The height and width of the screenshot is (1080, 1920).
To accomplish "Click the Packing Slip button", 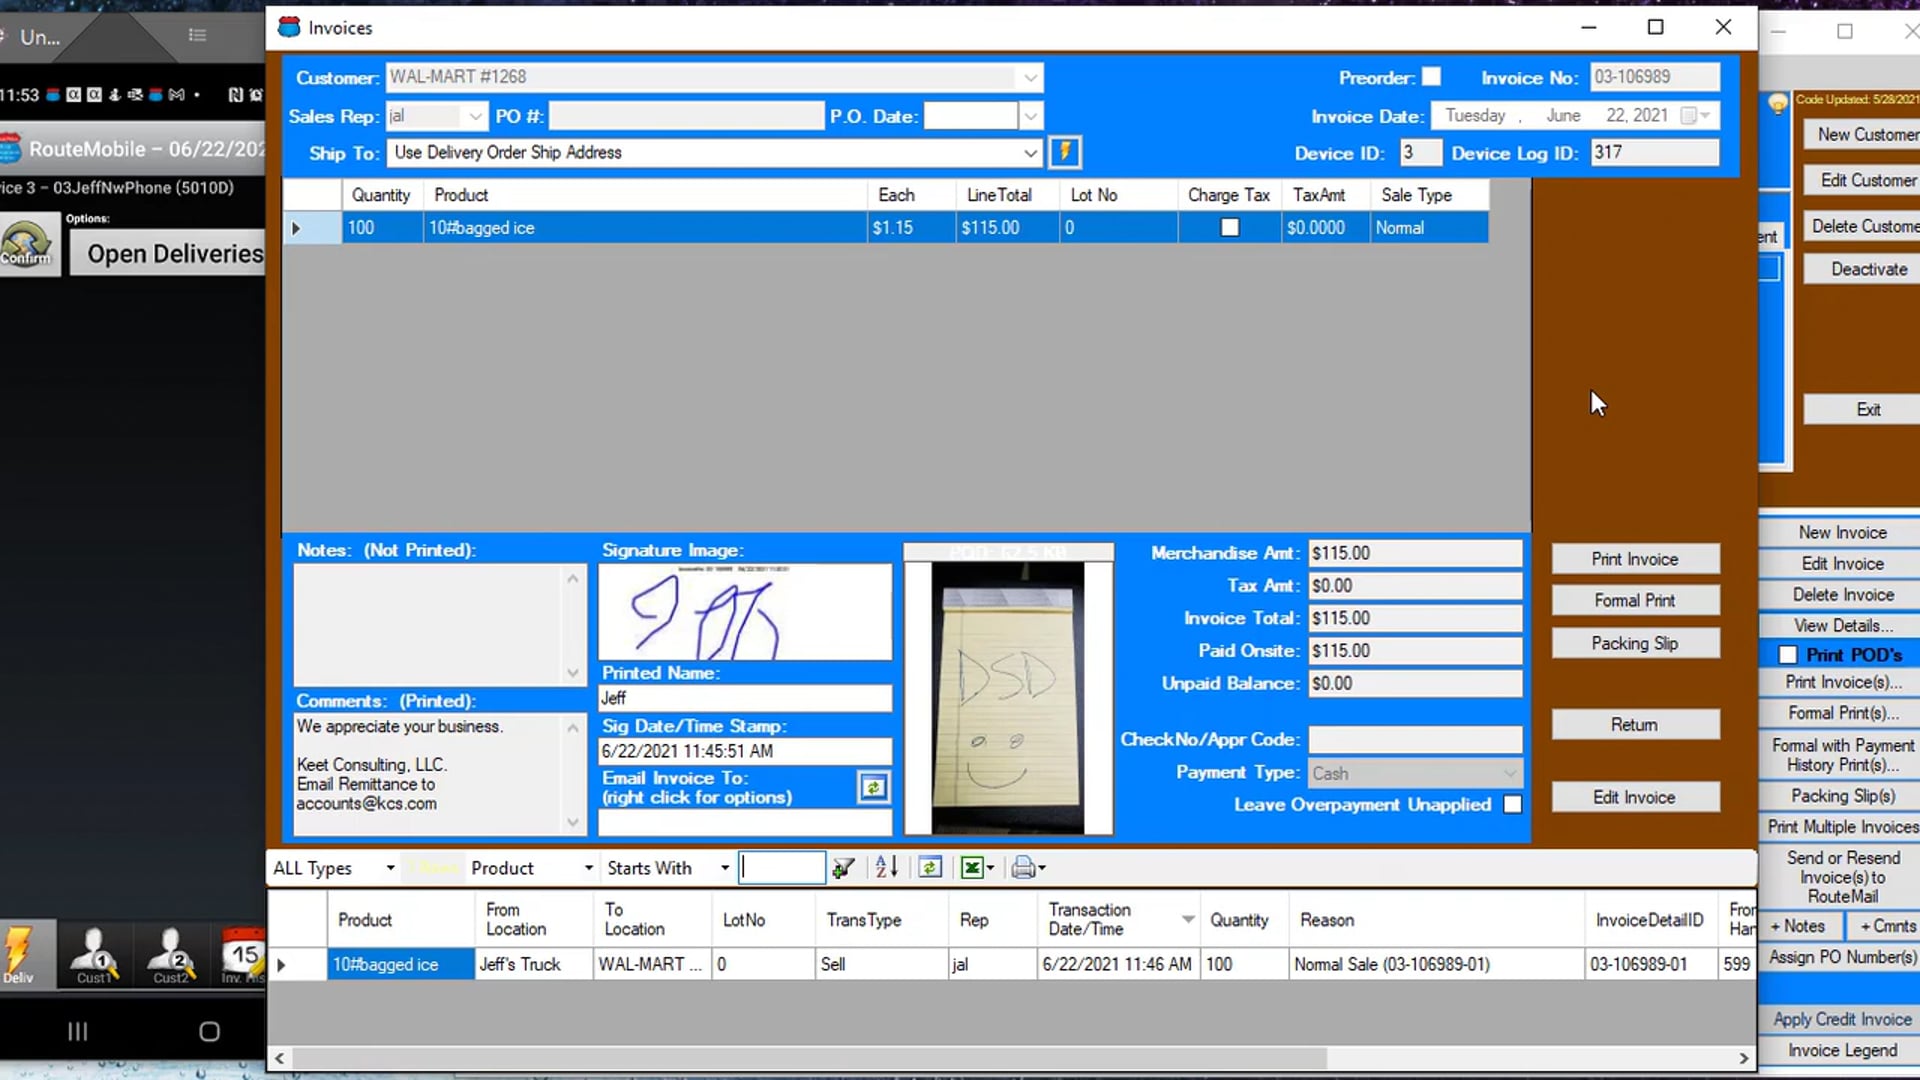I will [x=1635, y=644].
